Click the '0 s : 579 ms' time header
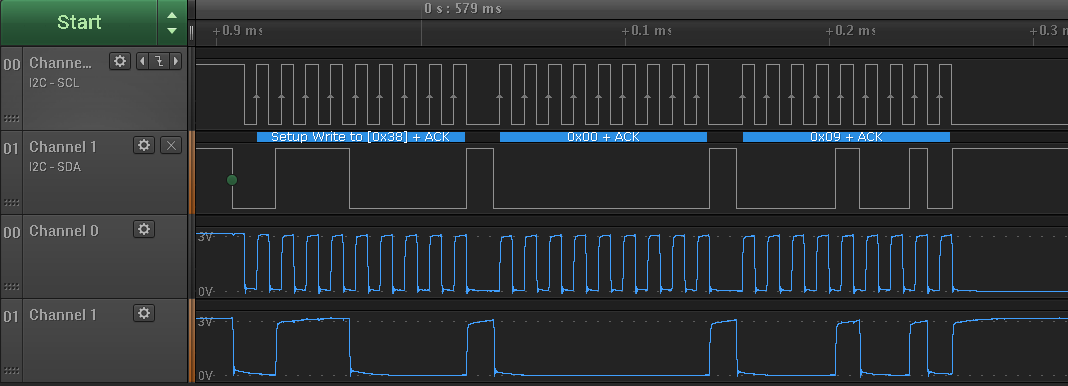1068x386 pixels. click(x=462, y=9)
